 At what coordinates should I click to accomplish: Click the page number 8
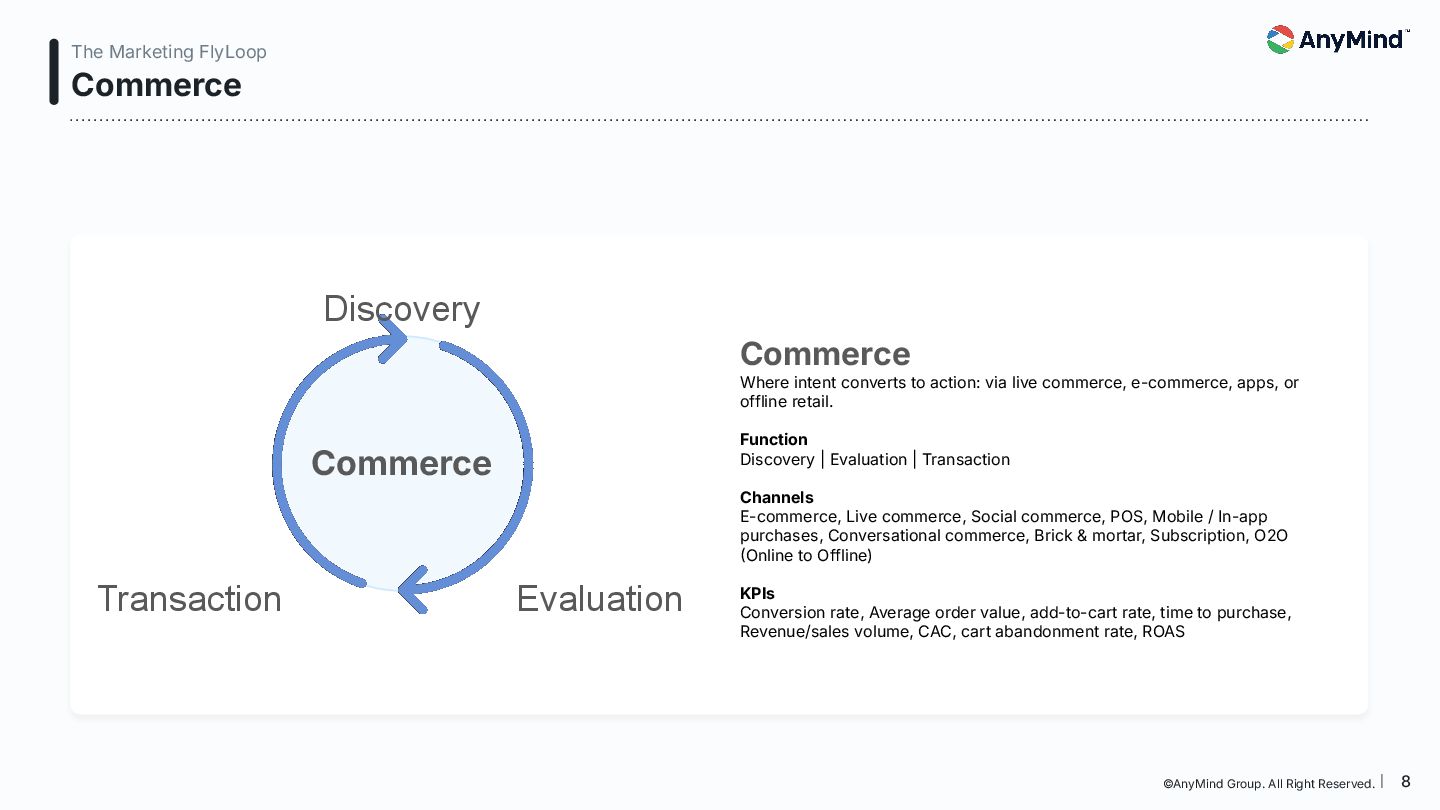point(1406,782)
